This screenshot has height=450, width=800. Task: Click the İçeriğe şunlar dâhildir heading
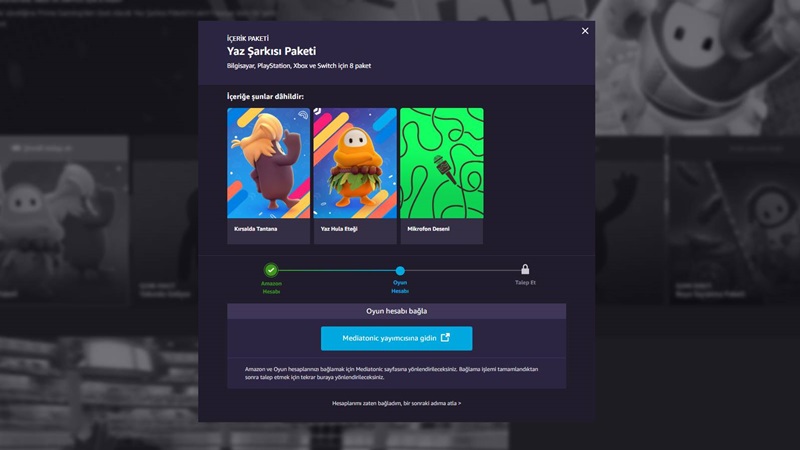[x=265, y=96]
